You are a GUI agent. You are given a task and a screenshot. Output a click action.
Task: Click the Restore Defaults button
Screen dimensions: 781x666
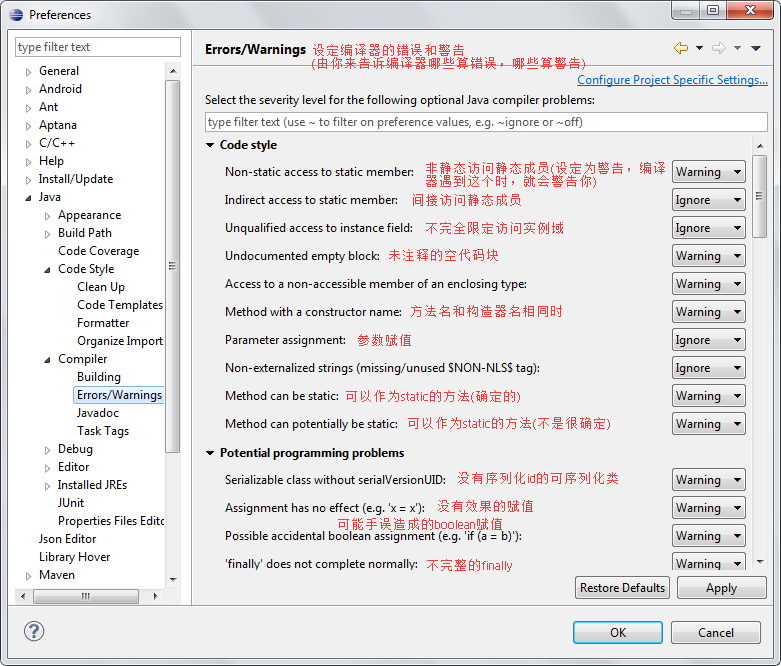tap(622, 588)
